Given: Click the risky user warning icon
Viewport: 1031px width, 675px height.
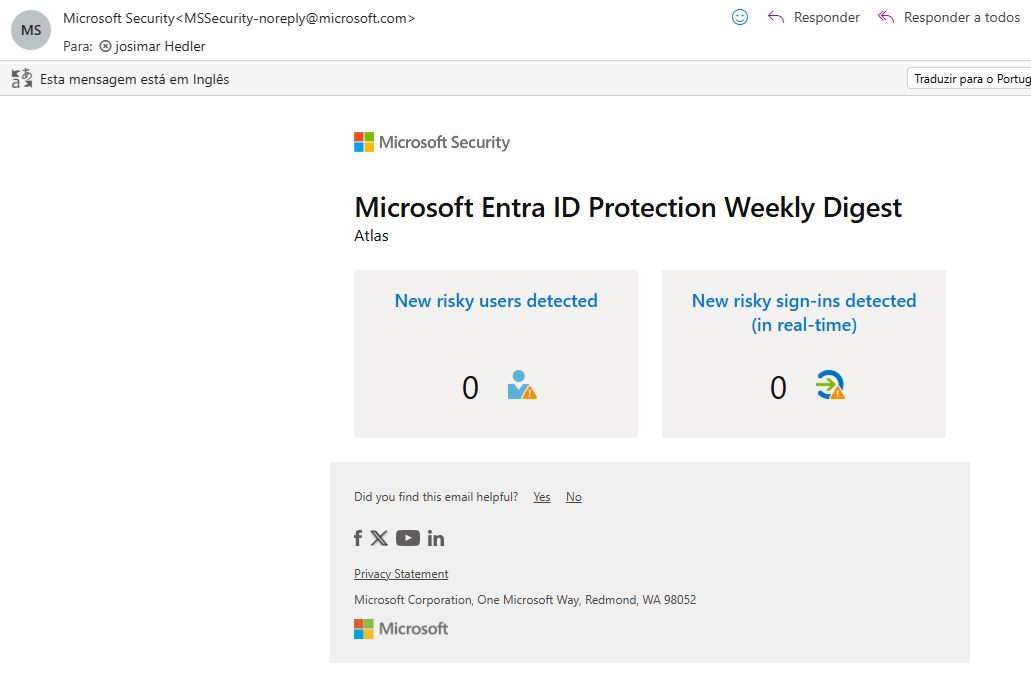Looking at the screenshot, I should [x=522, y=384].
